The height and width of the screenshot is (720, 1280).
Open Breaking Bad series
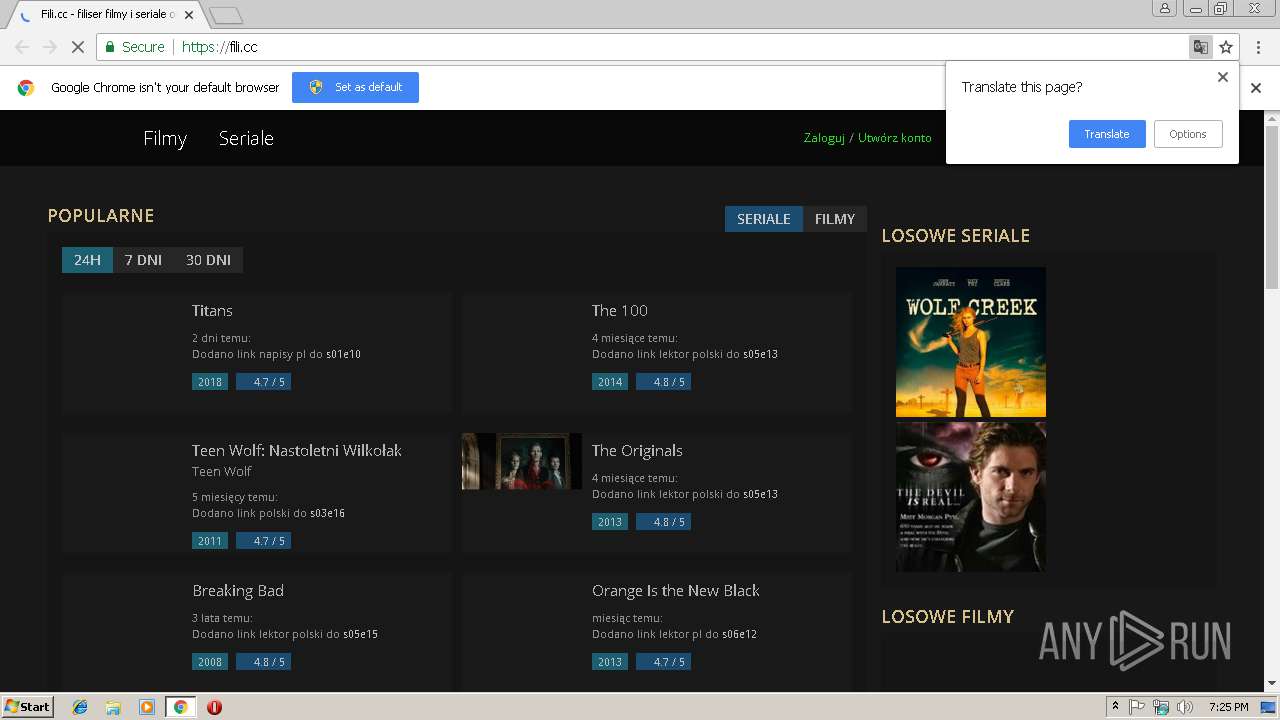(x=238, y=591)
